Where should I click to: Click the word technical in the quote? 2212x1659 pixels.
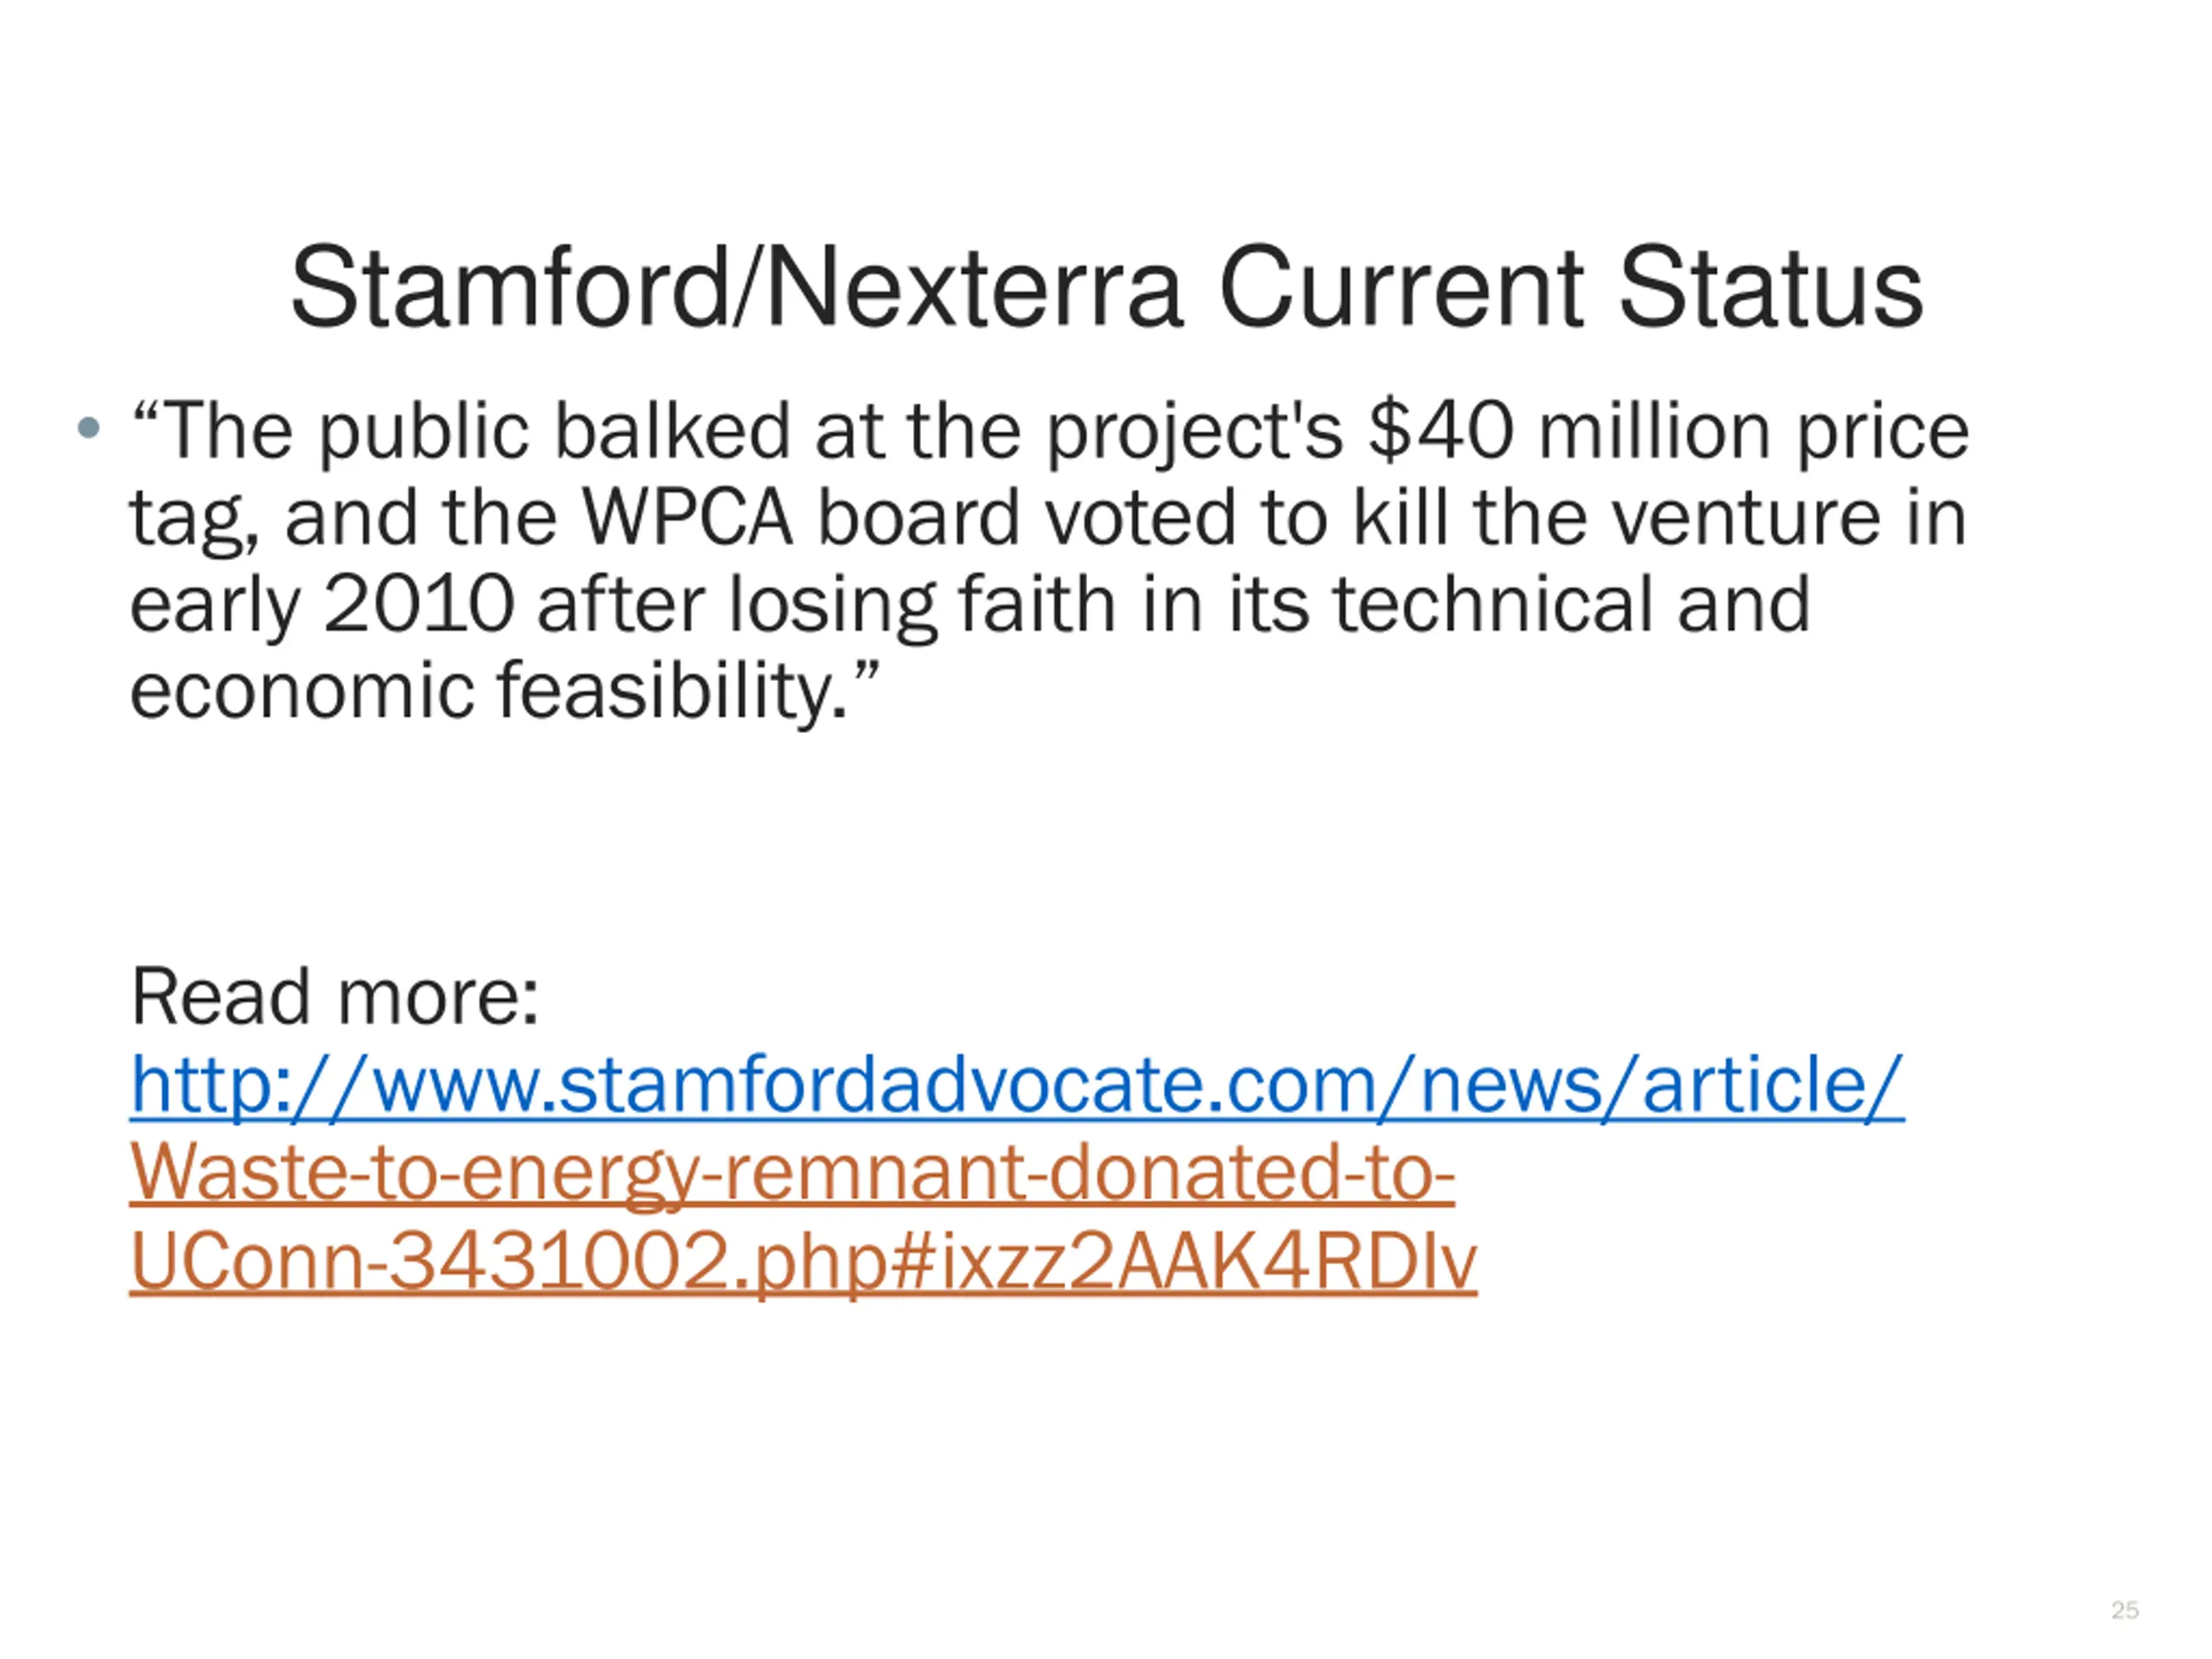[1493, 605]
